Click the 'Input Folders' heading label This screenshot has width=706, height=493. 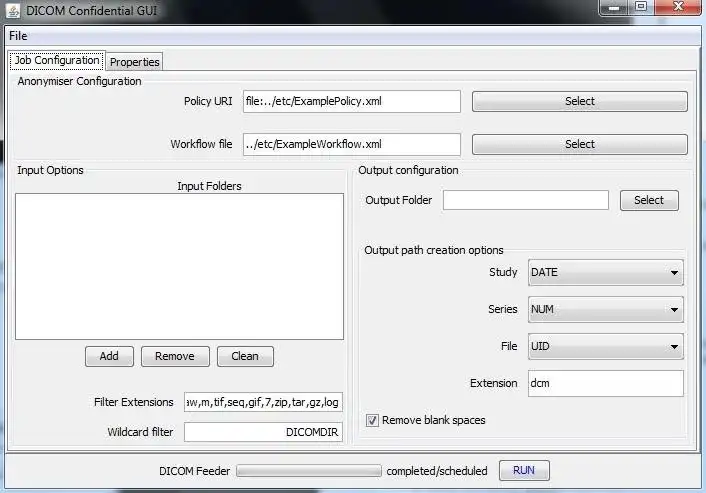coord(209,186)
